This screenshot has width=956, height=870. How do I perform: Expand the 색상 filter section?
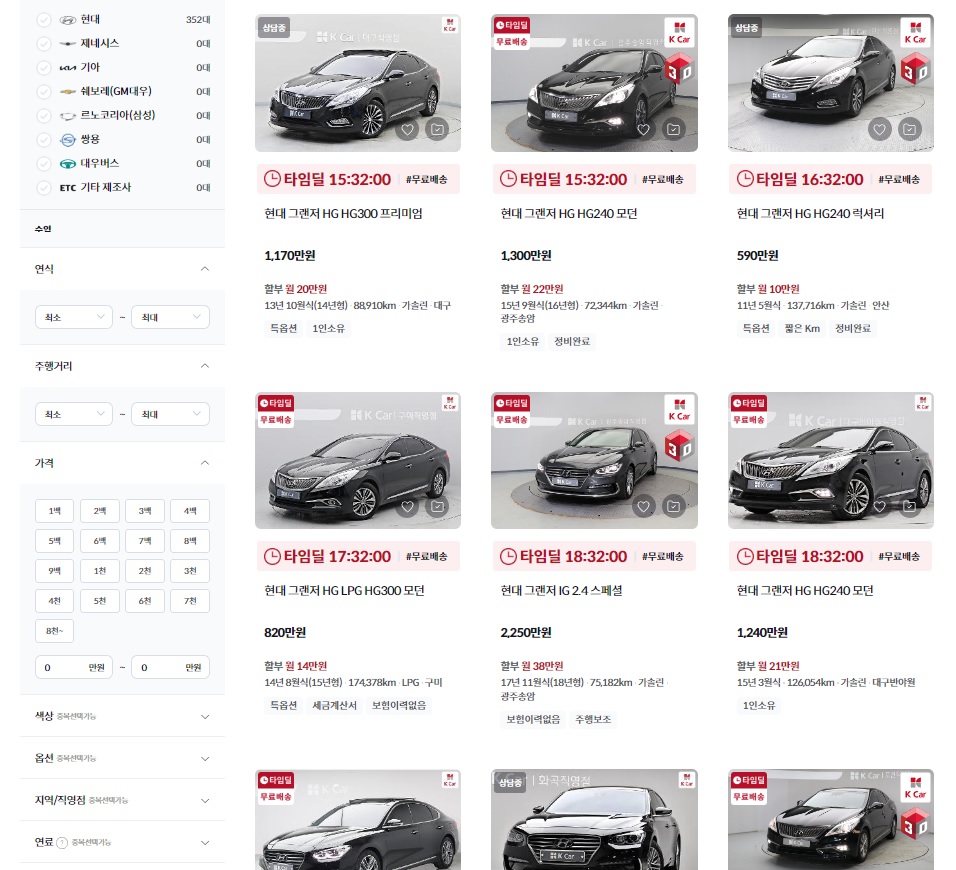point(205,716)
